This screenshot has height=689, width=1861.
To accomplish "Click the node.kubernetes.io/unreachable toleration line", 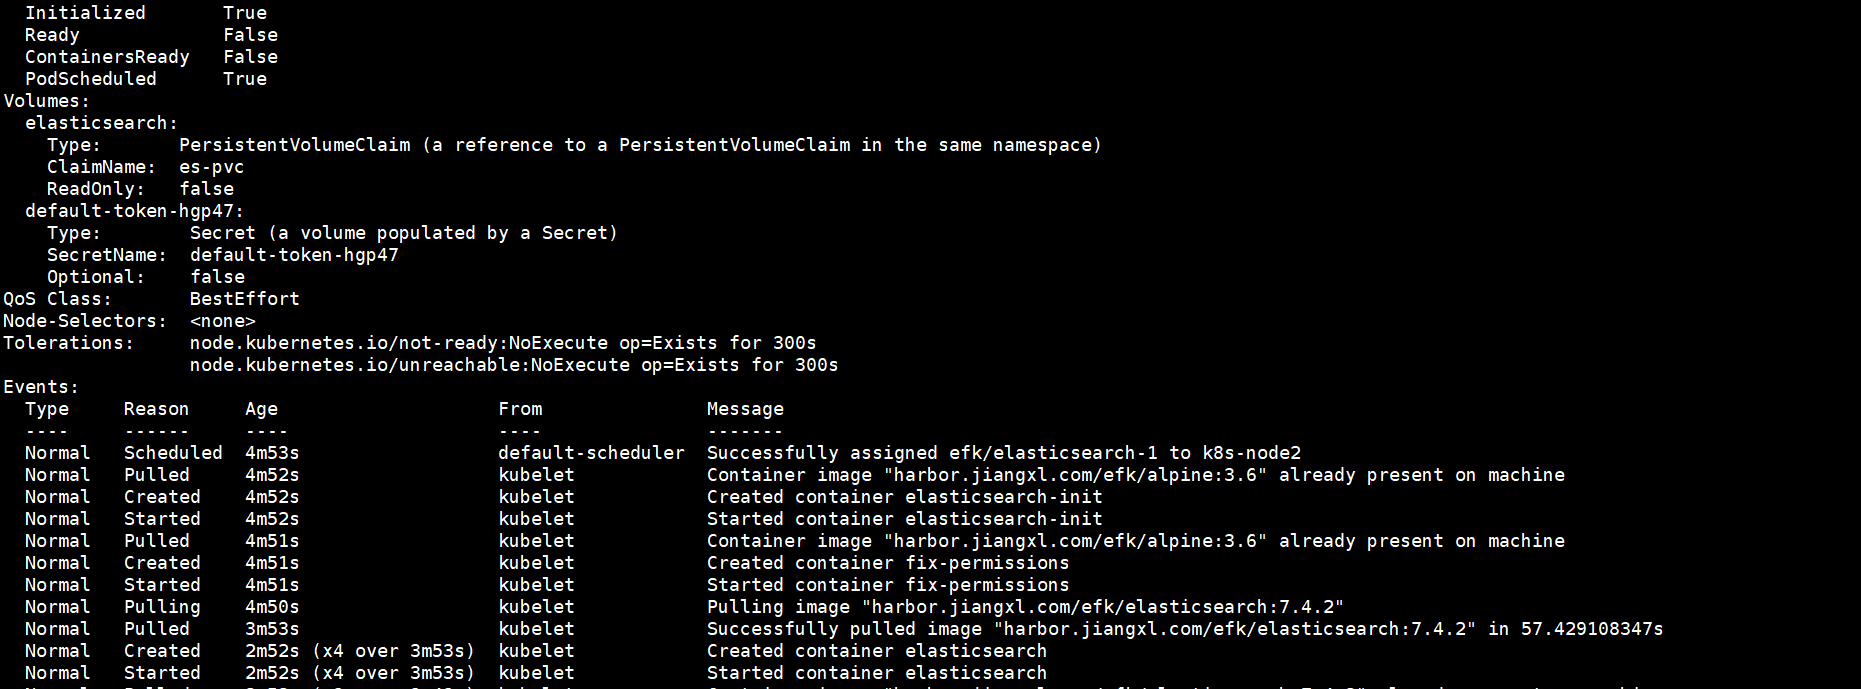I will point(514,365).
